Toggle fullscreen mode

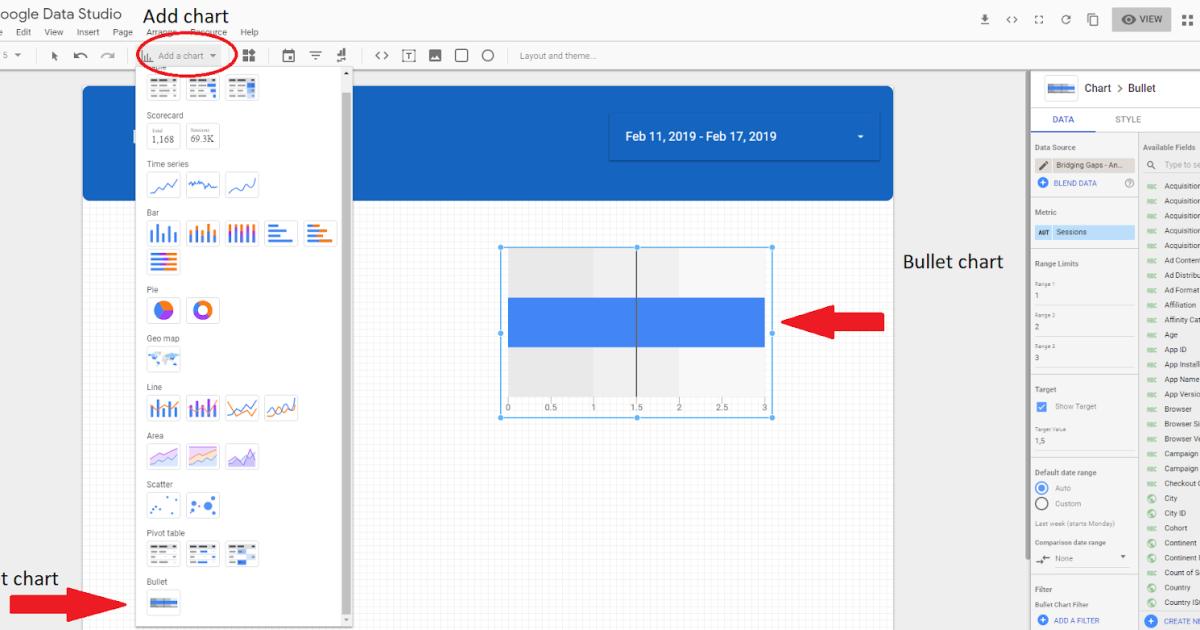click(x=1039, y=19)
